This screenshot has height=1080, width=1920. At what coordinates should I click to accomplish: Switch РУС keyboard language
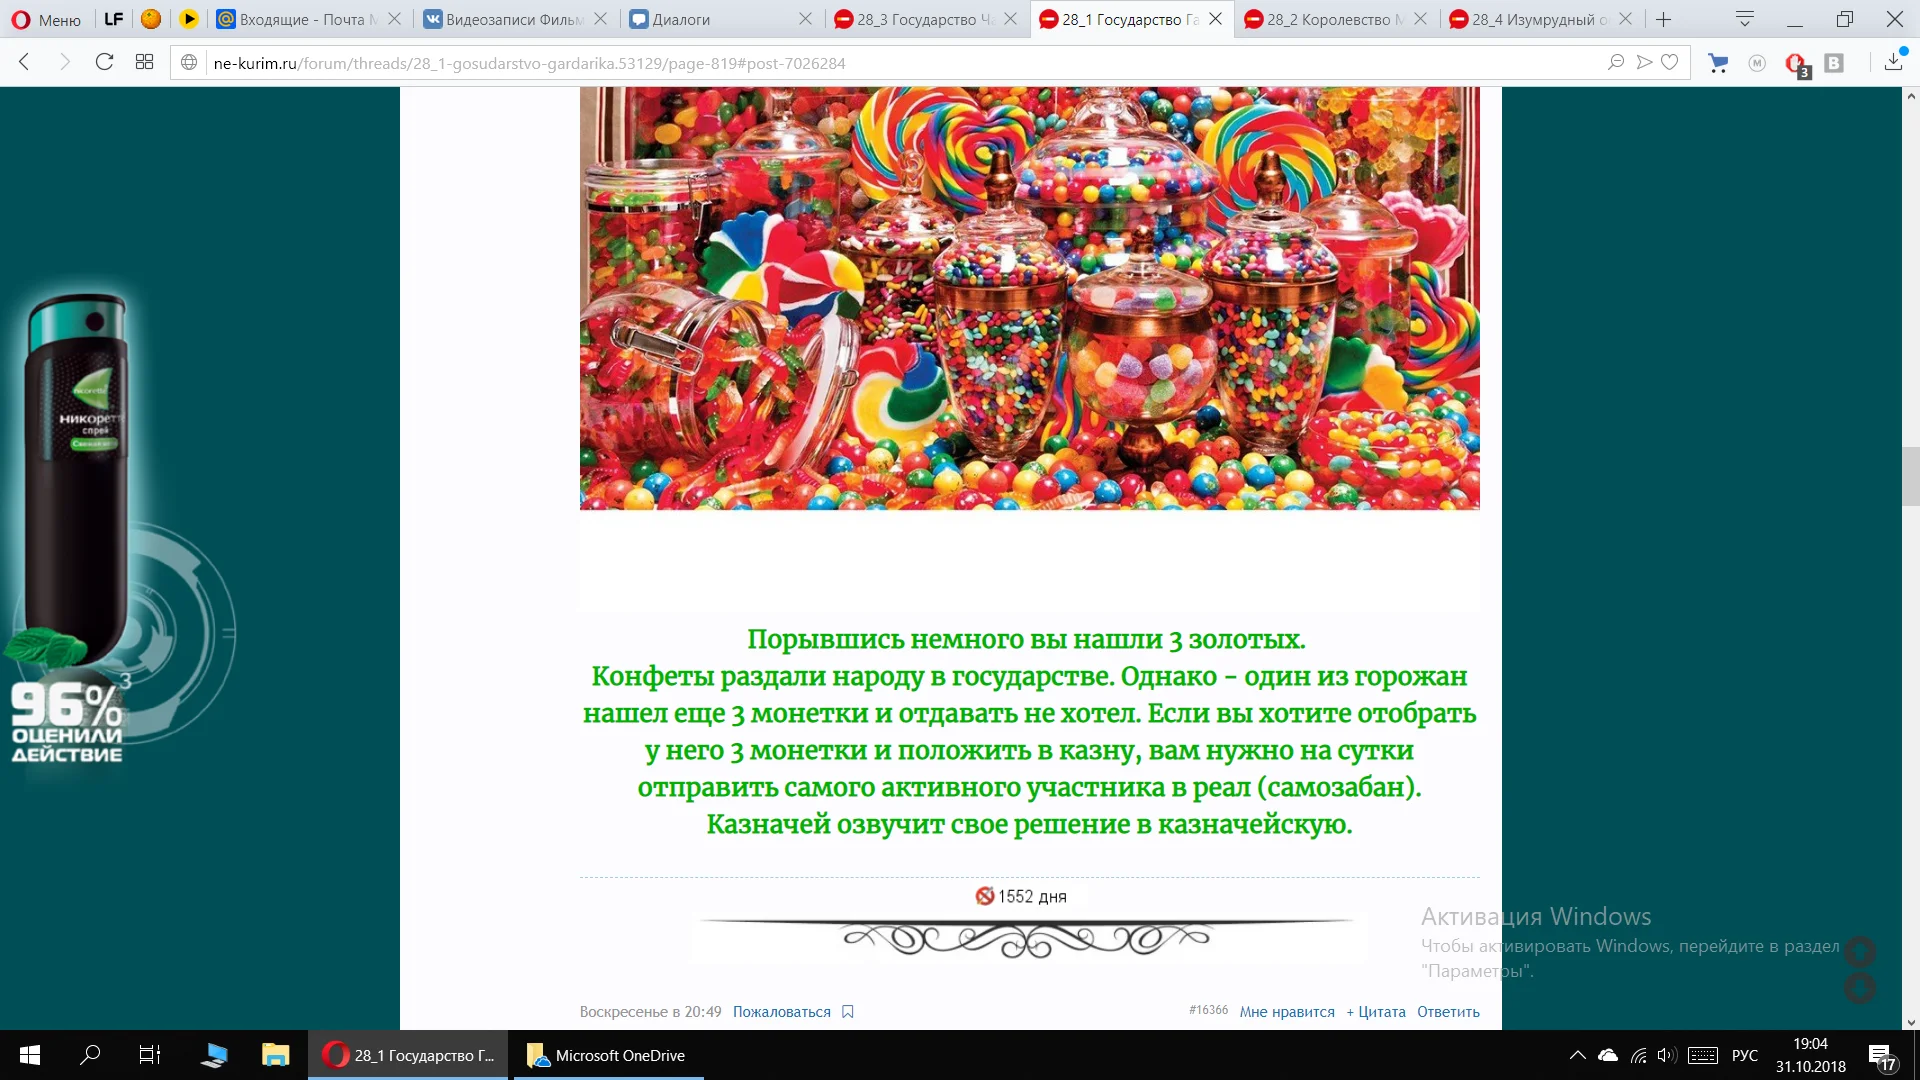(x=1744, y=1055)
